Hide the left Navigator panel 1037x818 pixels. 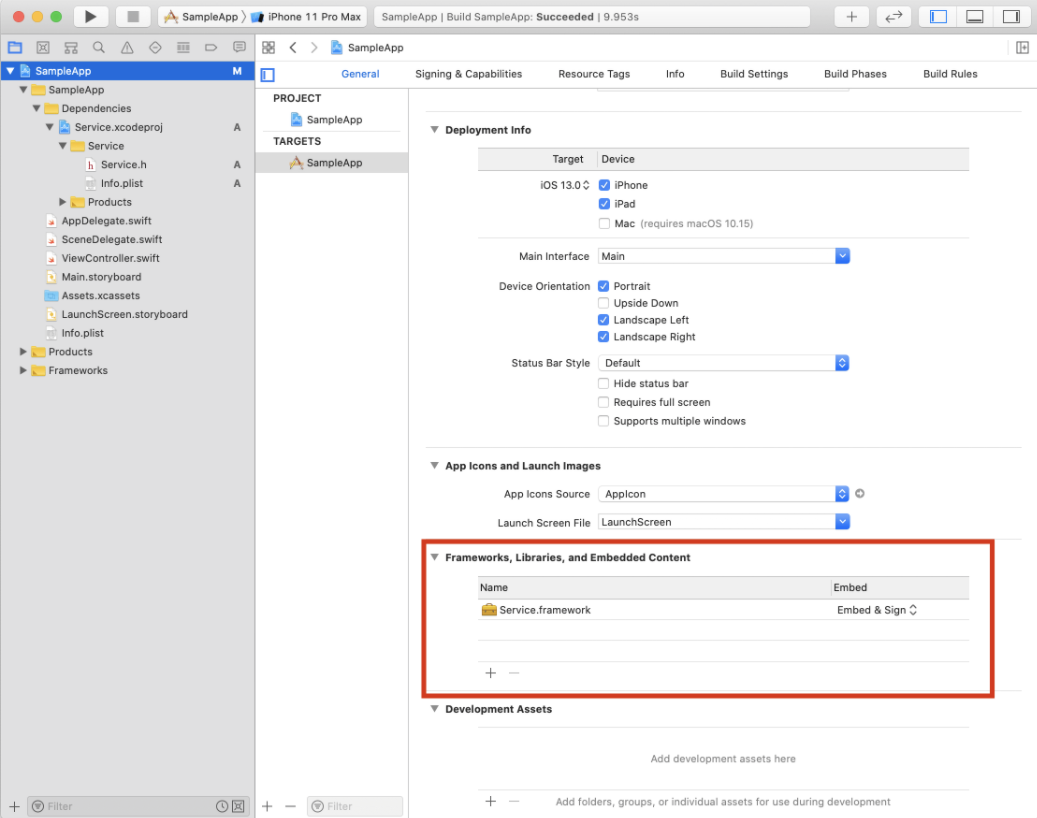938,17
